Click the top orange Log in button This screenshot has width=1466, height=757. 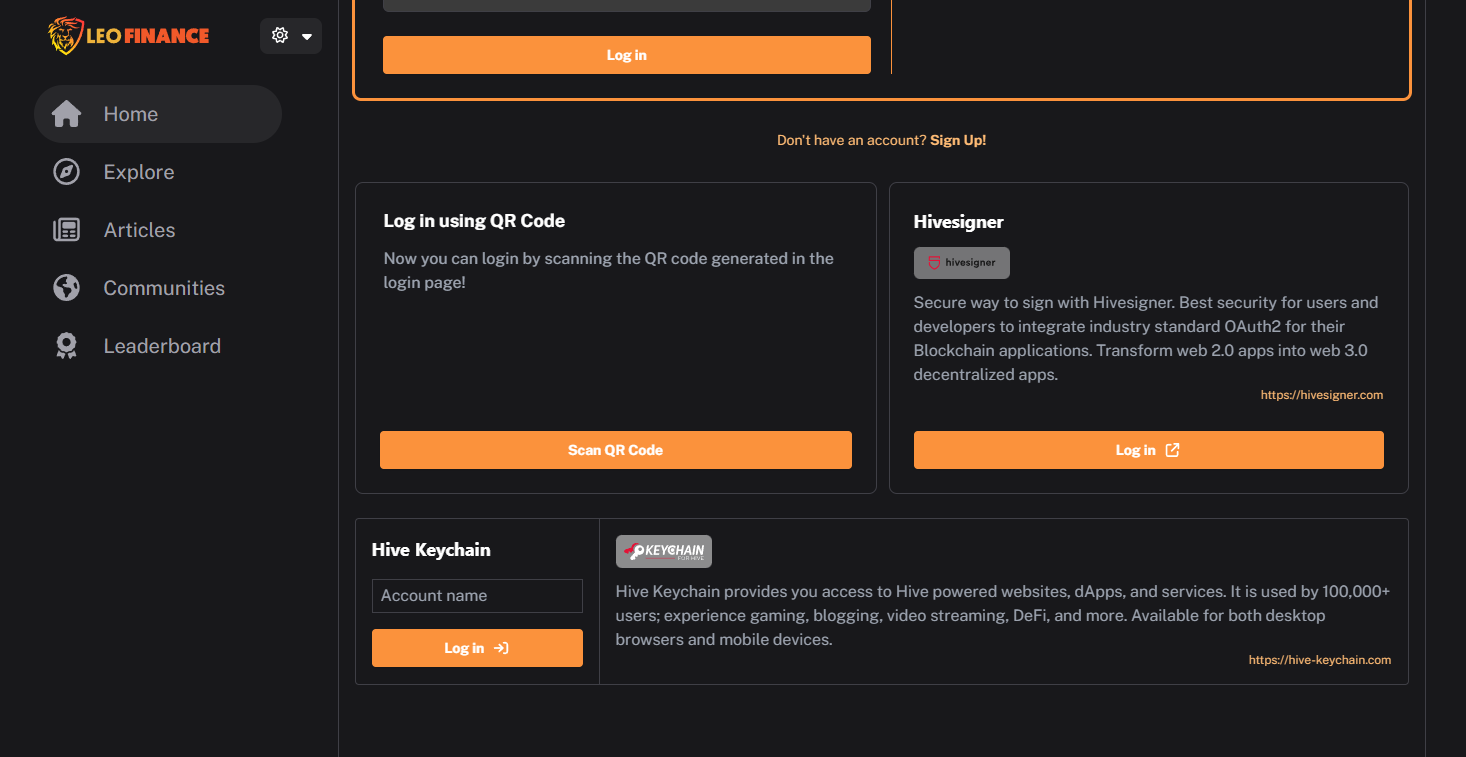click(627, 55)
